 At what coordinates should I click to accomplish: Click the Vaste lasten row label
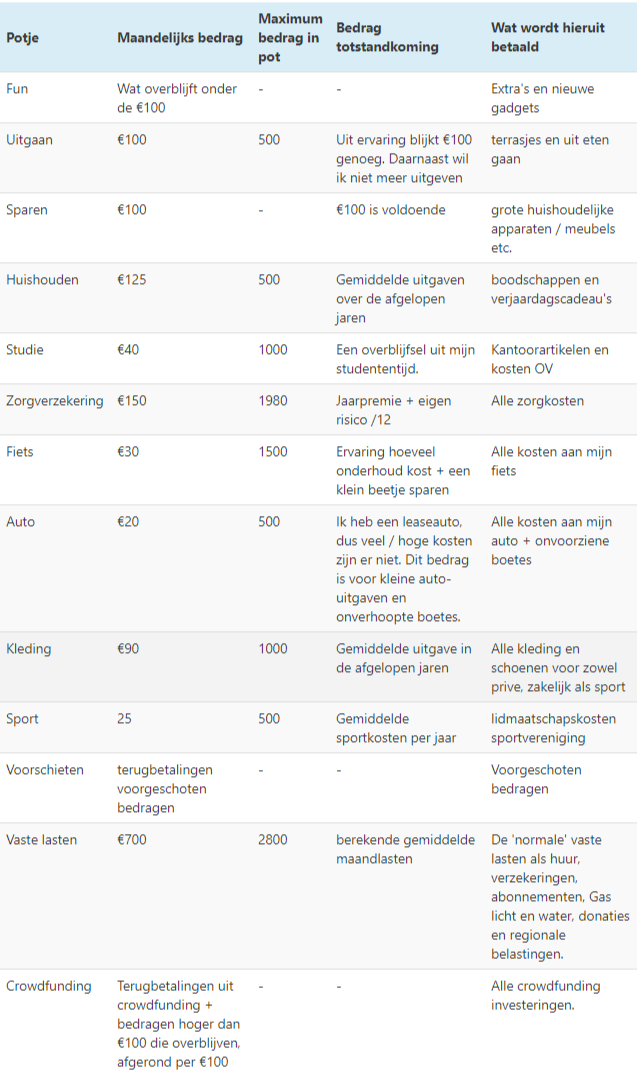41,840
